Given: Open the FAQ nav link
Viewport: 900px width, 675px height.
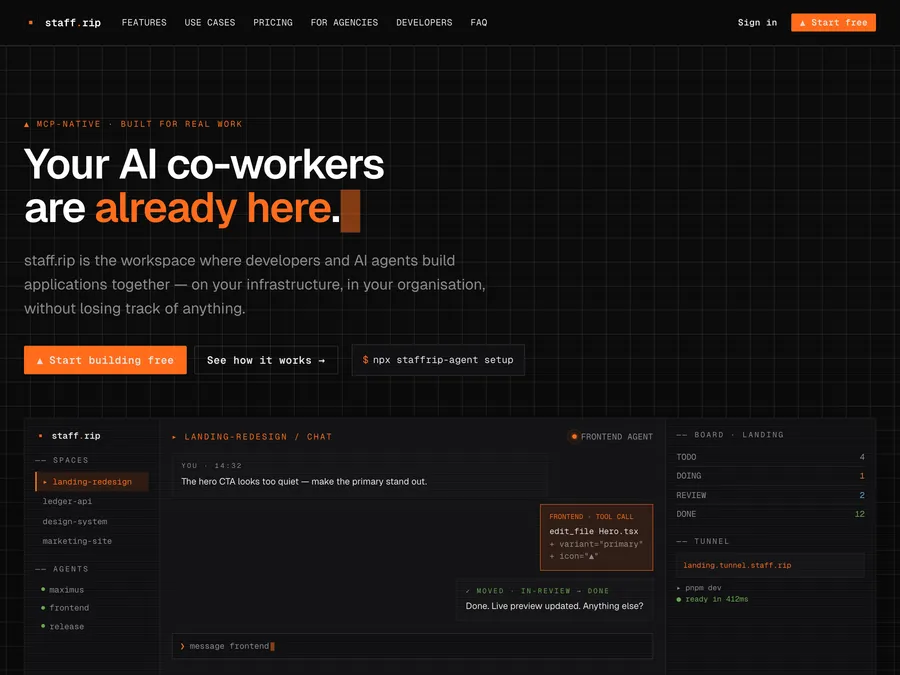Looking at the screenshot, I should click(x=479, y=22).
